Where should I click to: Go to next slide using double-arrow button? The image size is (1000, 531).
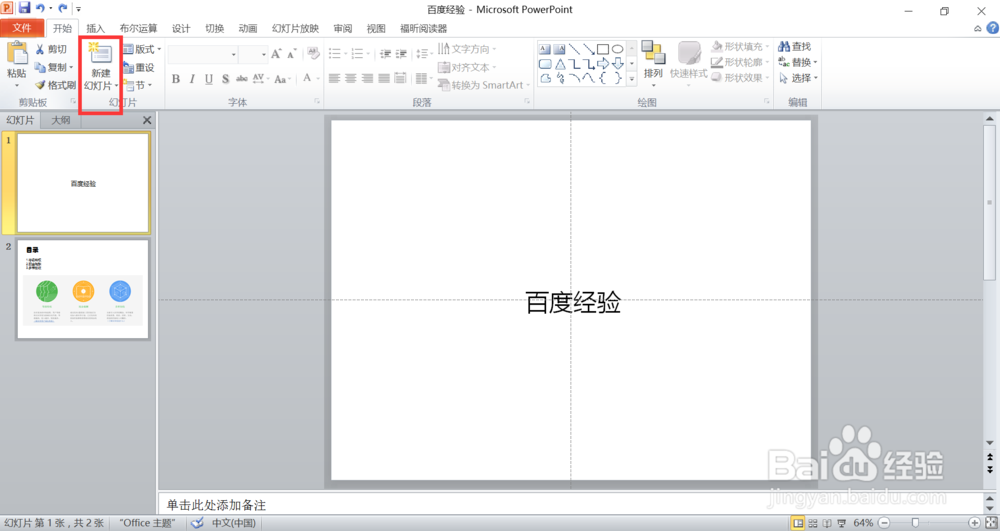coord(990,469)
